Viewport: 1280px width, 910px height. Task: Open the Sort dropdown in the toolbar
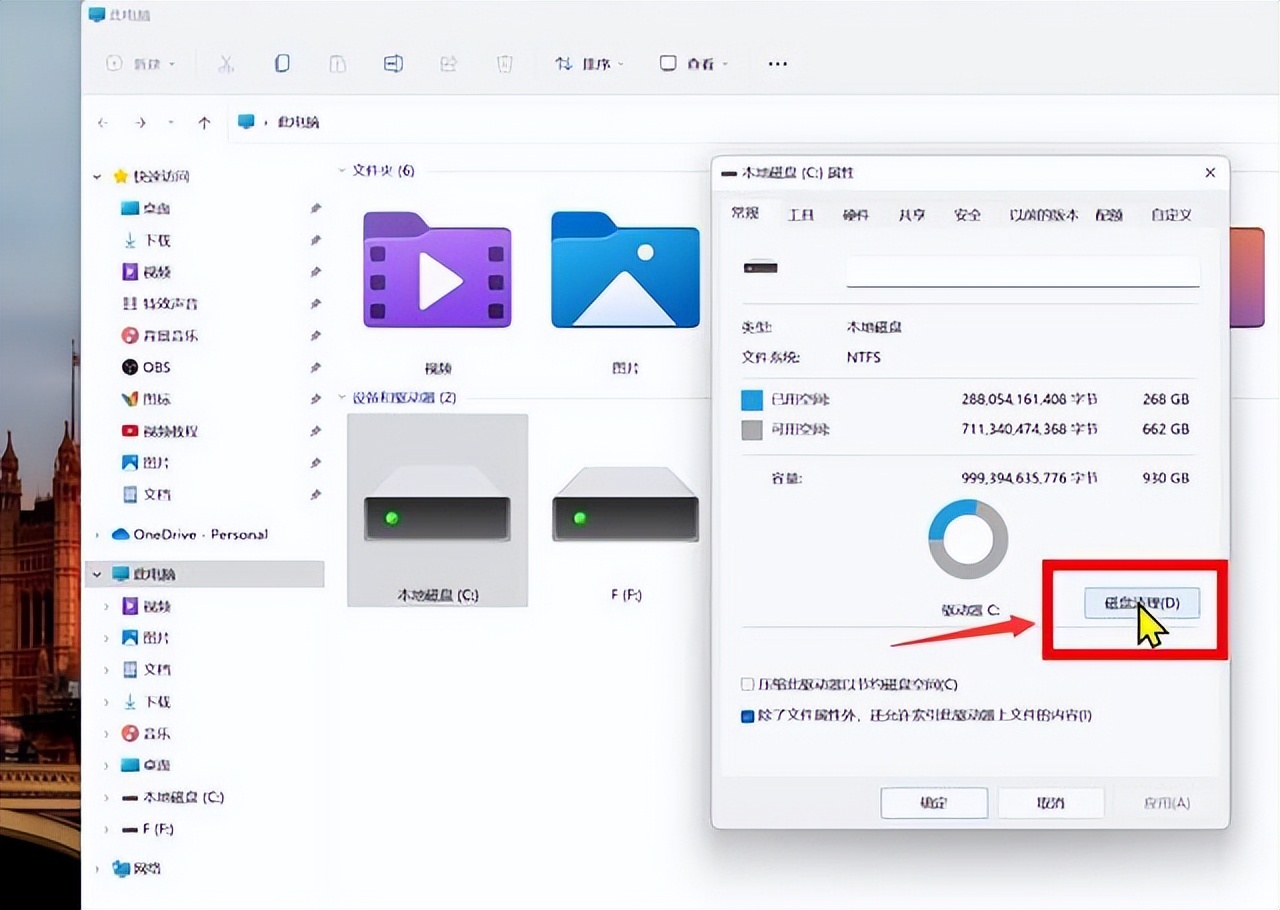click(588, 63)
